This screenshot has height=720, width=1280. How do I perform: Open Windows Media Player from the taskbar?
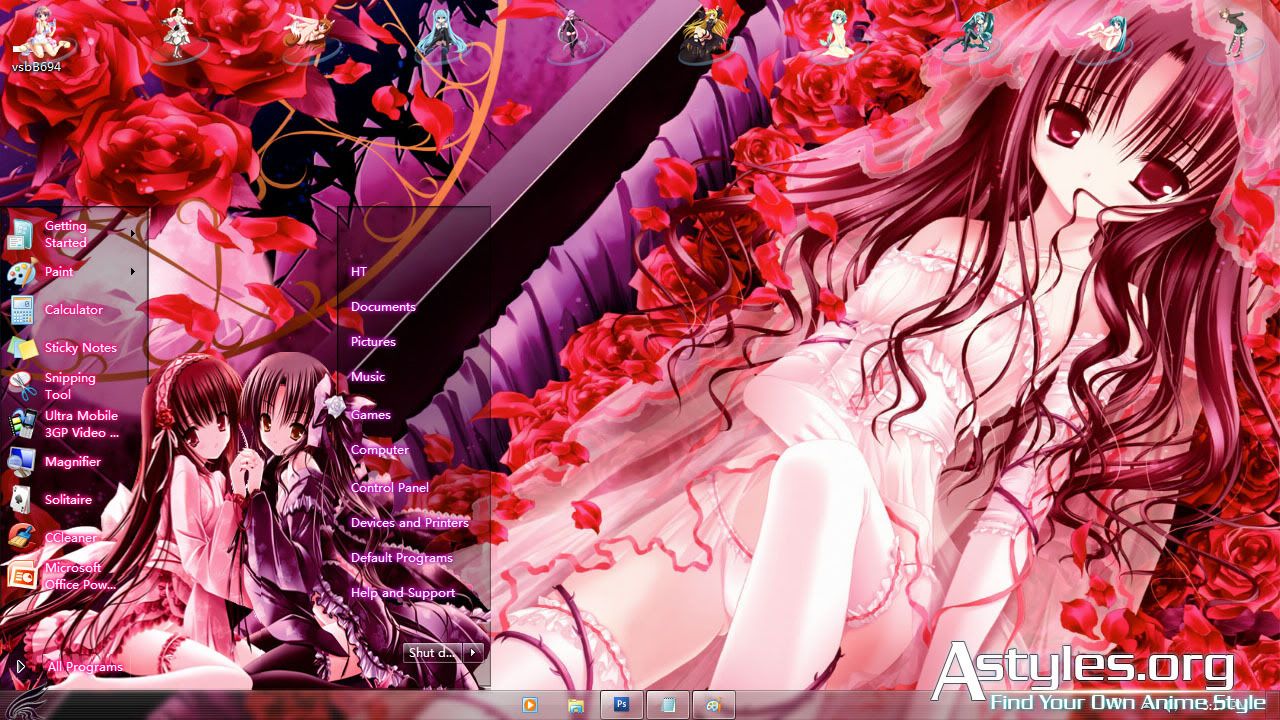point(530,705)
